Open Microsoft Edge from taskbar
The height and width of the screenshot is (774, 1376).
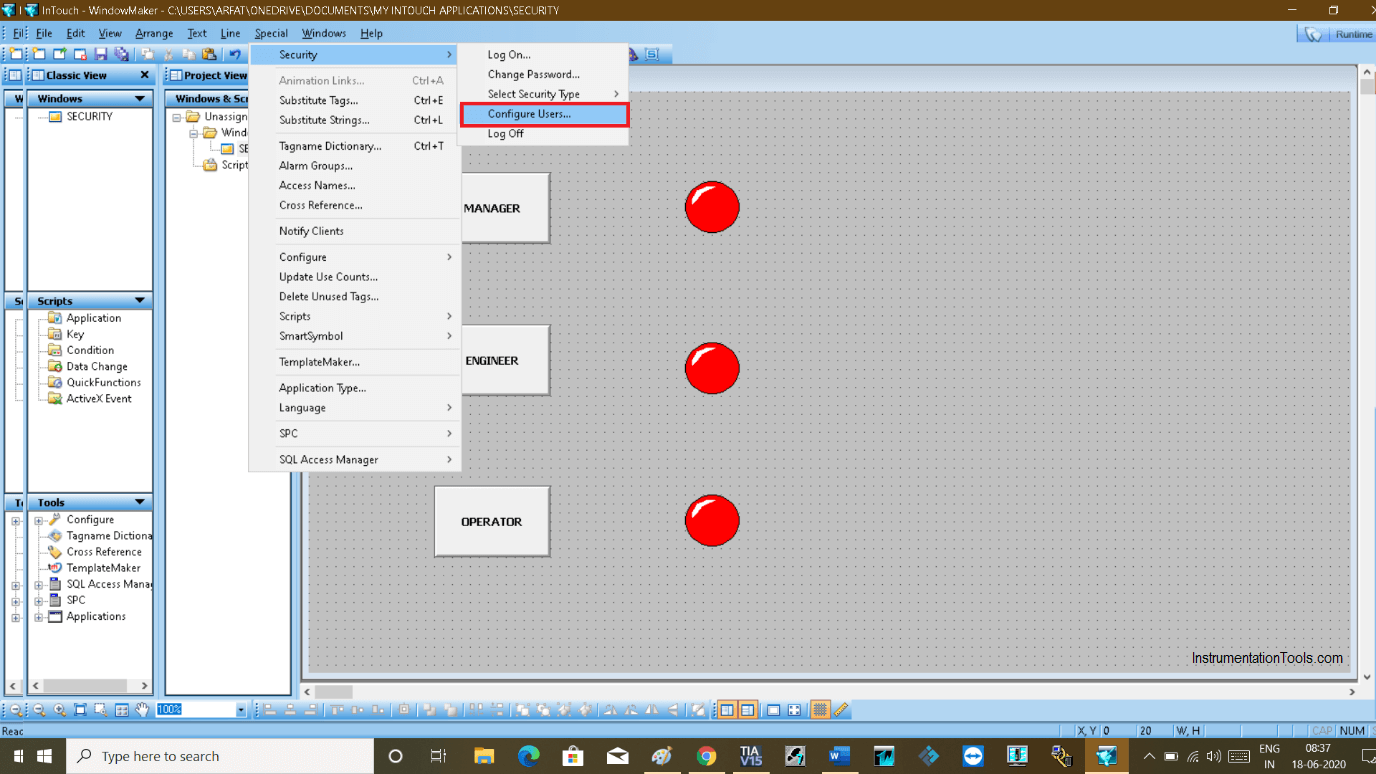(528, 756)
